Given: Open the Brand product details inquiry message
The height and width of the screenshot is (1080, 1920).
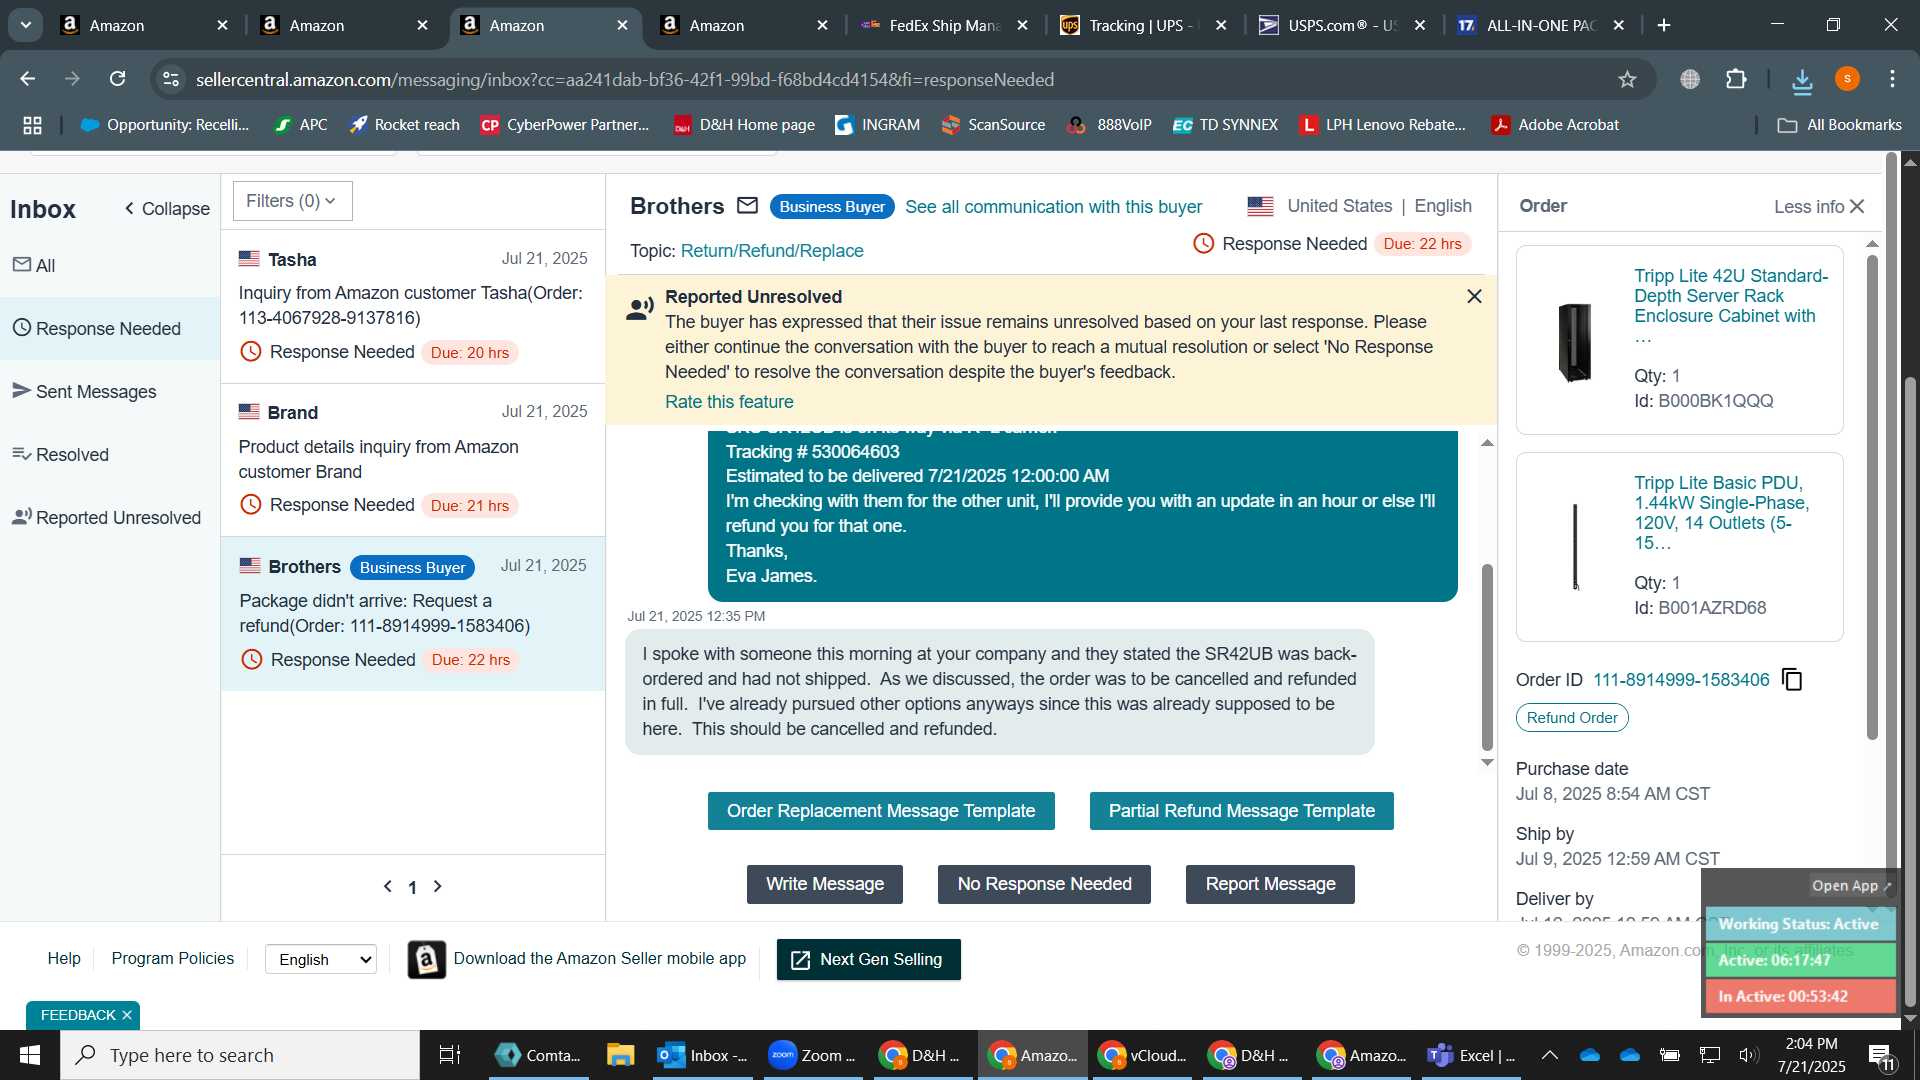Looking at the screenshot, I should coord(413,460).
